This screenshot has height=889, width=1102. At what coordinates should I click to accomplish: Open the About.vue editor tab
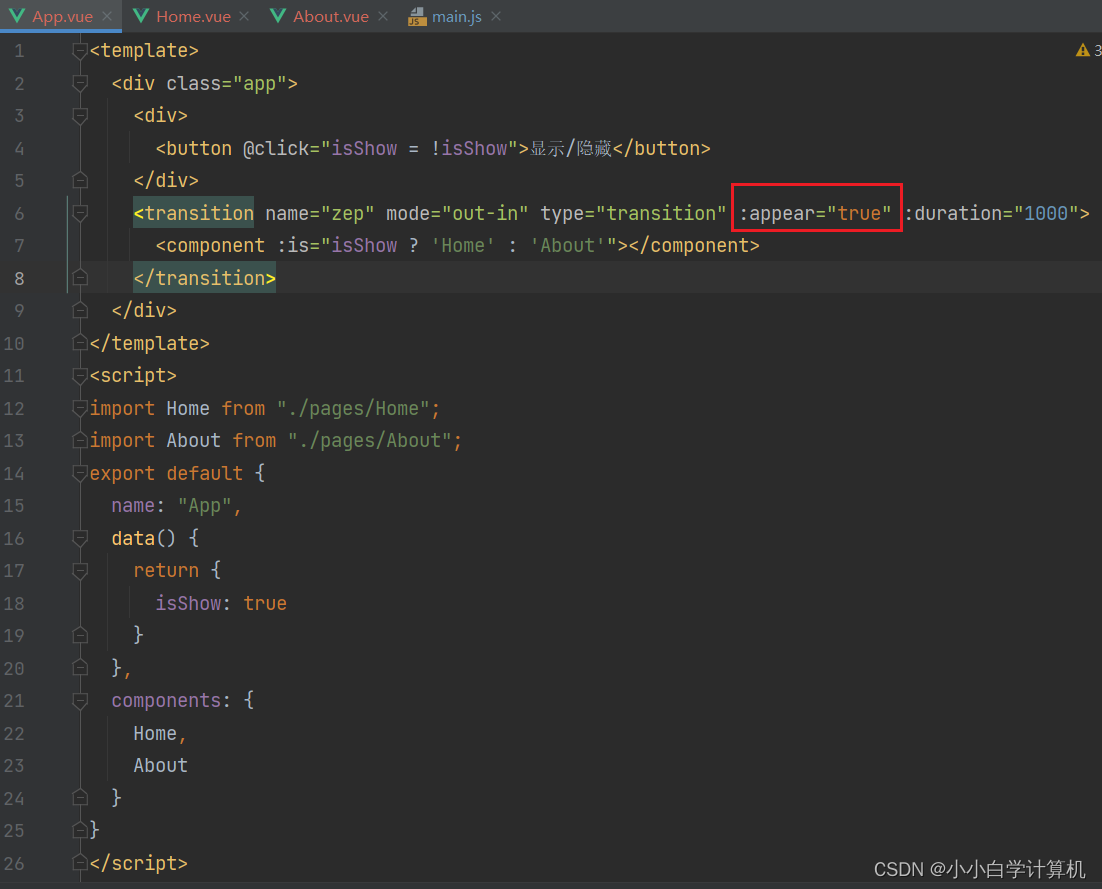[330, 16]
